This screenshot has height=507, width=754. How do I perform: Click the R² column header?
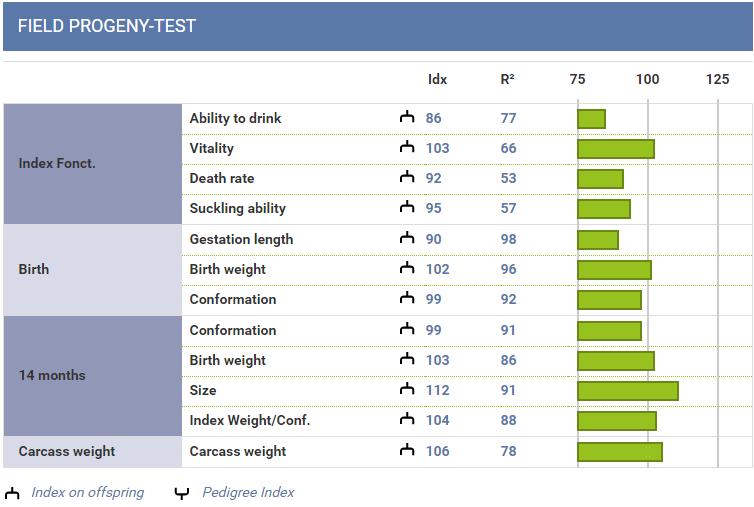tap(507, 79)
